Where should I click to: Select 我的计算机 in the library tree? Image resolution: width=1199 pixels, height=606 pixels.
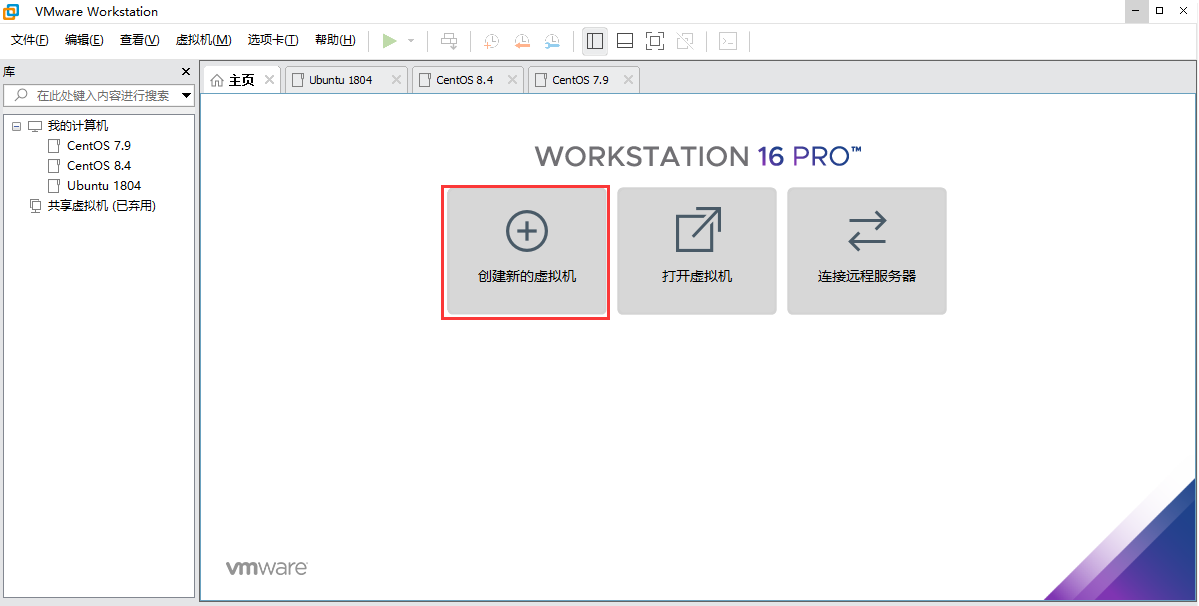point(78,126)
